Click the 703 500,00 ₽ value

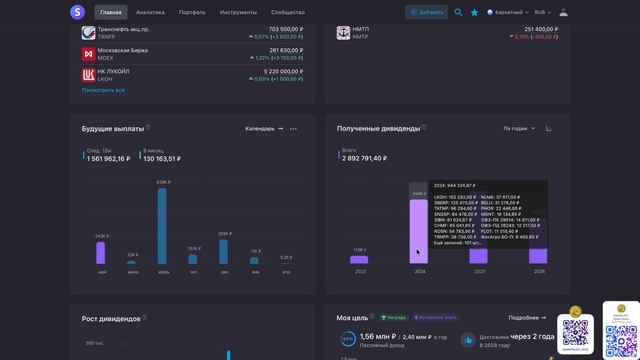click(286, 29)
